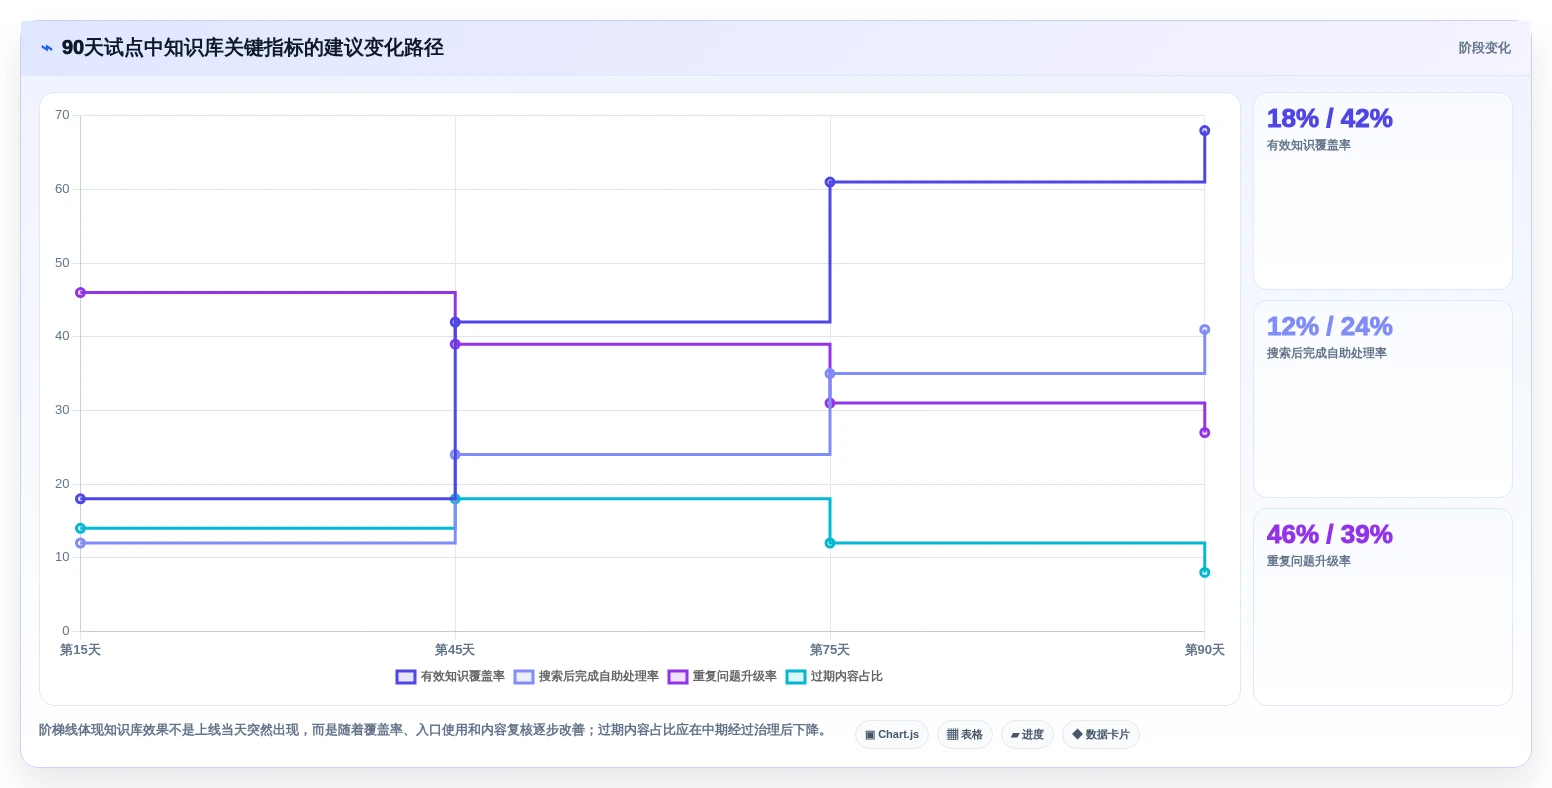Click 过期内容占比 point valued 14 at 第15天
Image resolution: width=1552 pixels, height=788 pixels.
80,528
